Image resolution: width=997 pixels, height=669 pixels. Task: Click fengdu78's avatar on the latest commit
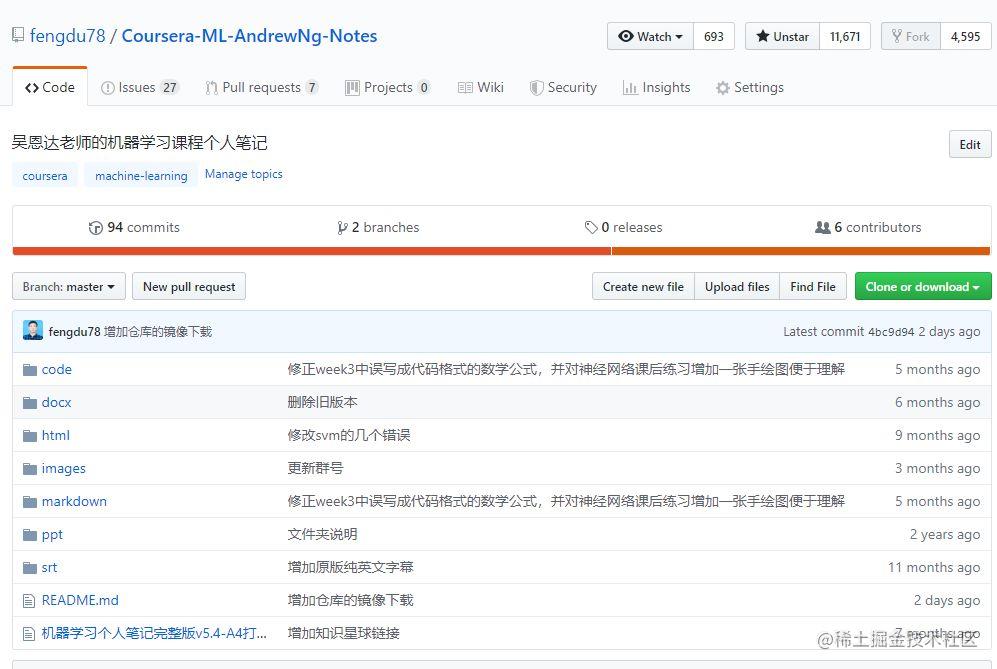coord(32,331)
